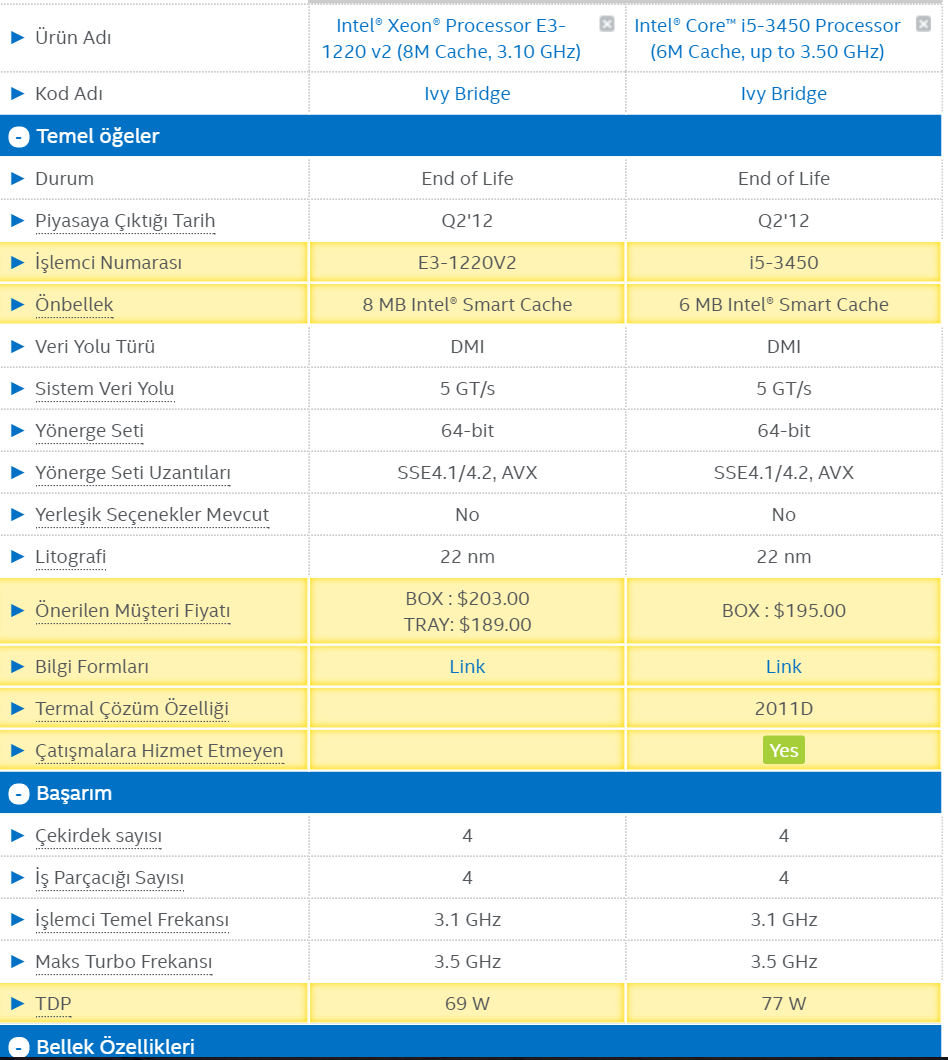Click the İşlemci Temel Frekansı label
This screenshot has height=1060, width=948.
(132, 919)
